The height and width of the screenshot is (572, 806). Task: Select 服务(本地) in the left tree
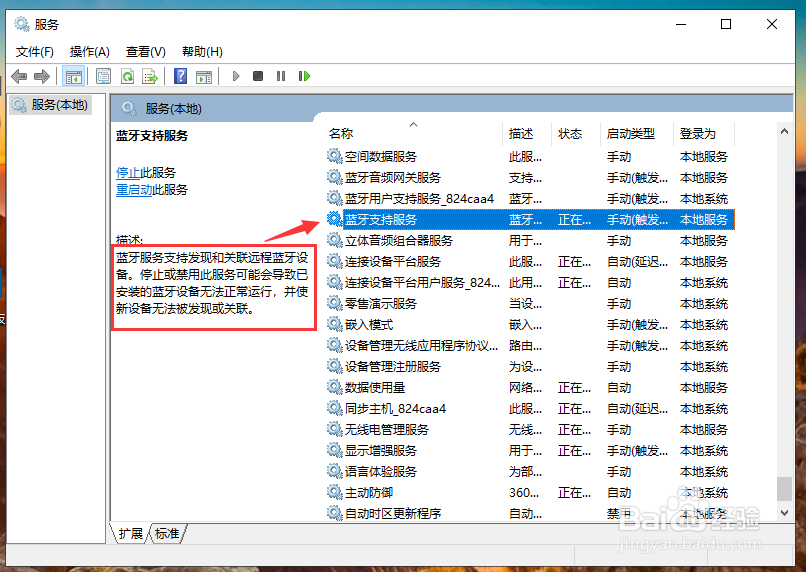pyautogui.click(x=51, y=105)
